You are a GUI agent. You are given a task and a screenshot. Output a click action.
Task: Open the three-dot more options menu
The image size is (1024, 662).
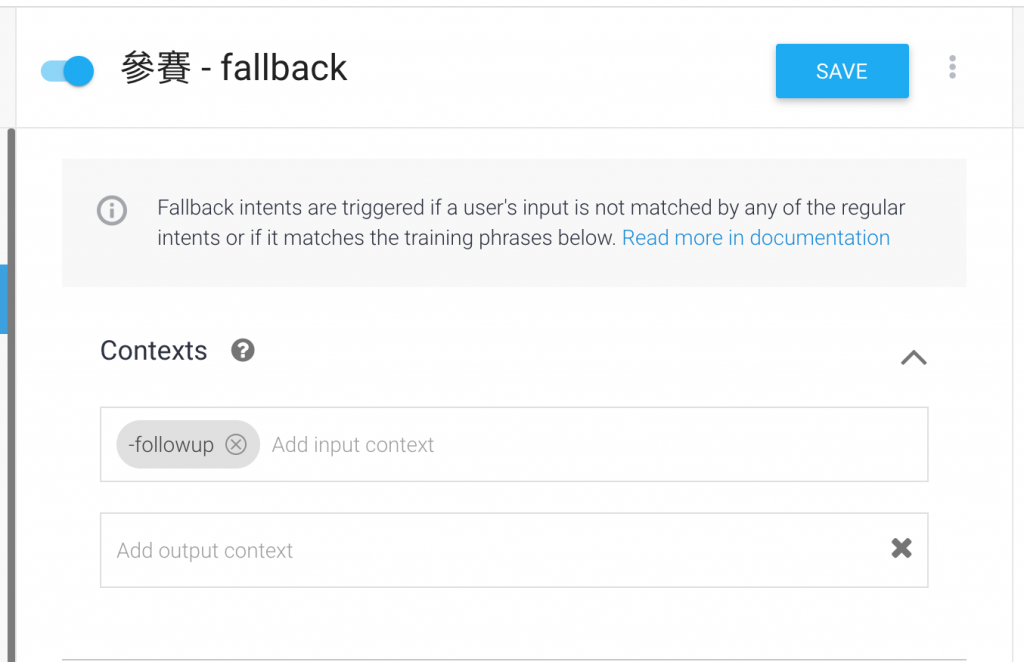pos(952,68)
